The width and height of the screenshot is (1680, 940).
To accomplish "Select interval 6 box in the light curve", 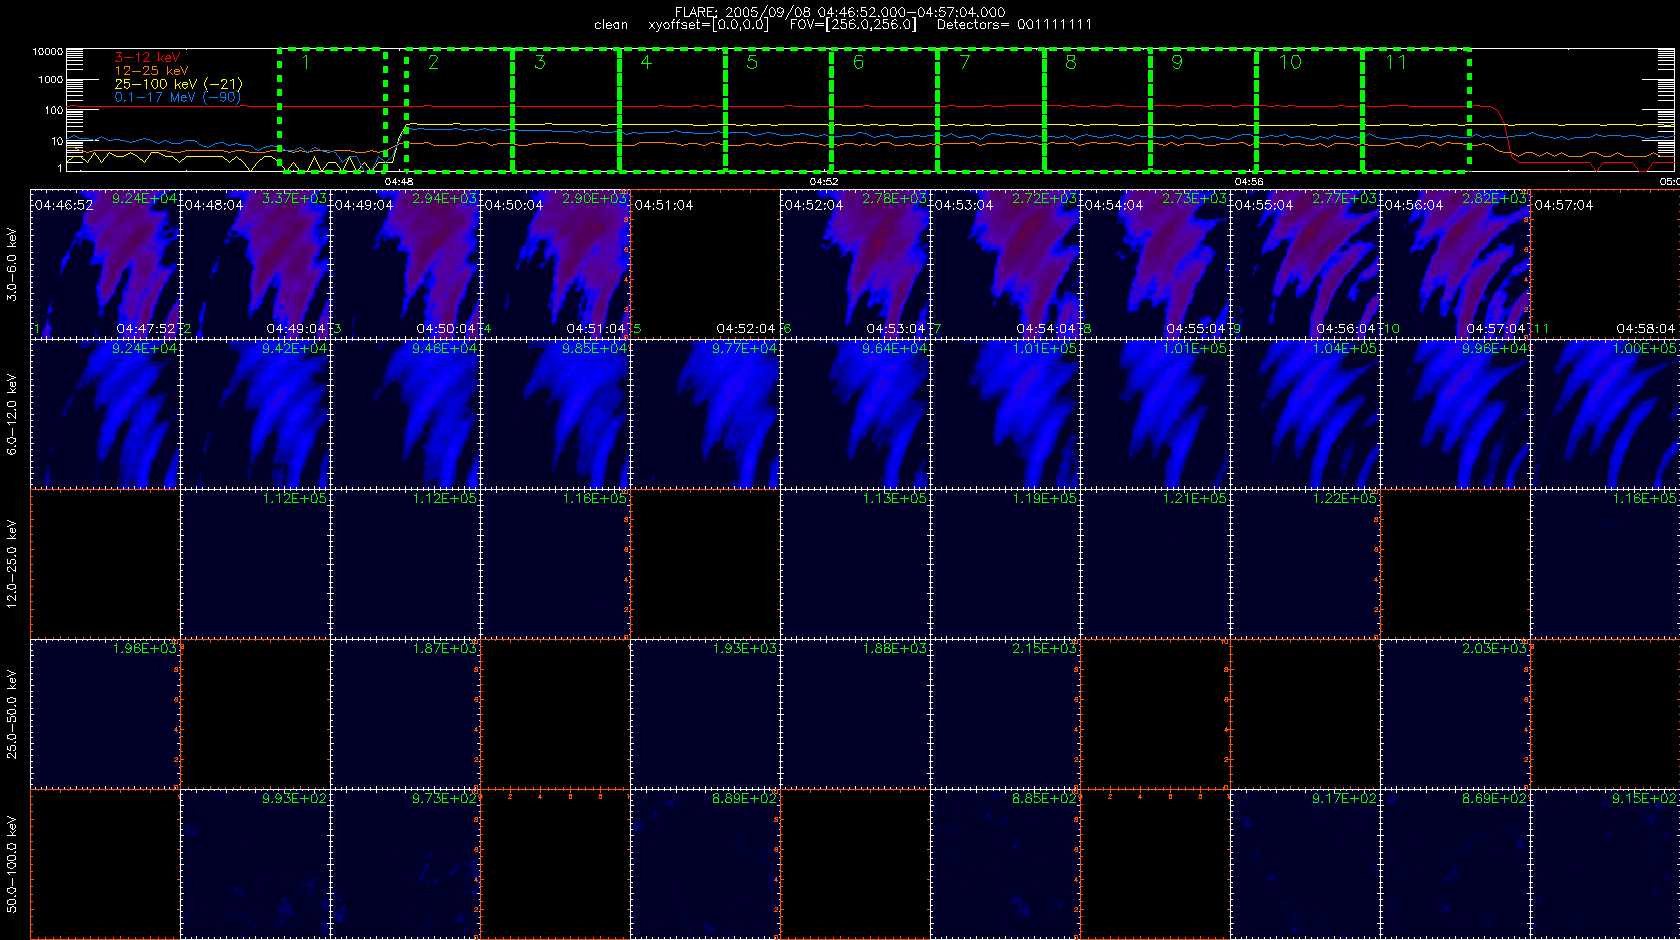I will pyautogui.click(x=885, y=110).
